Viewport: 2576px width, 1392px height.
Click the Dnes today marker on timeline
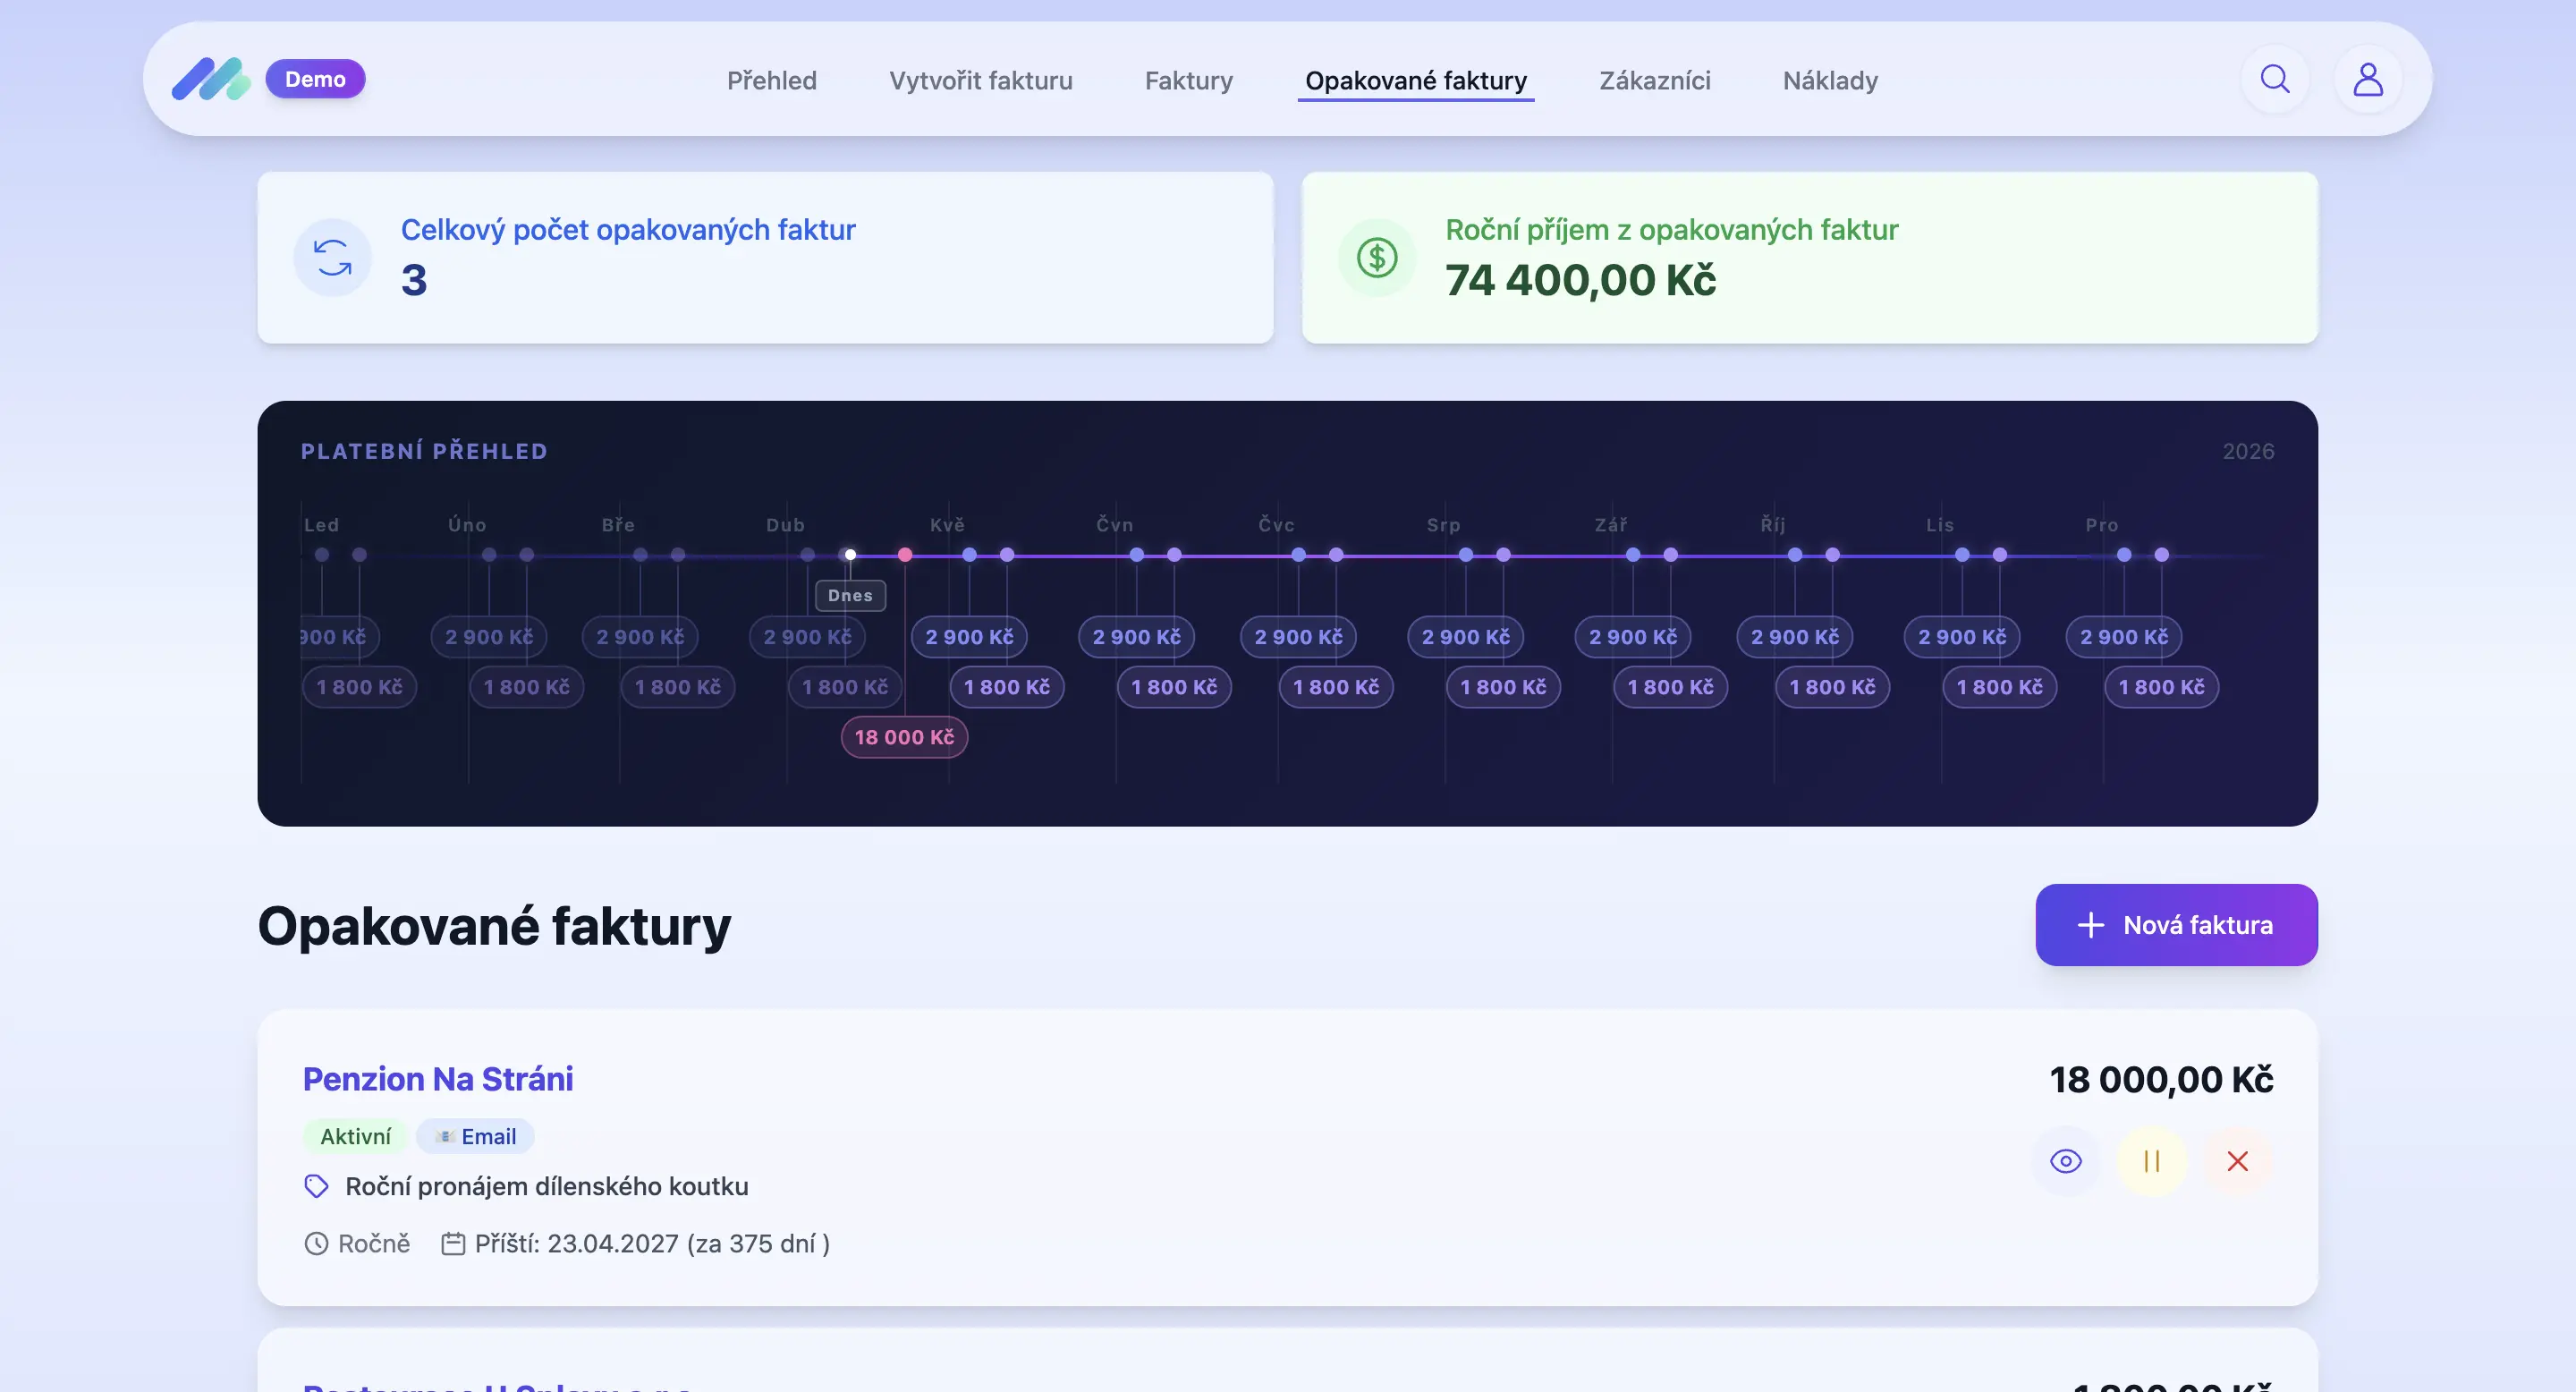tap(850, 595)
